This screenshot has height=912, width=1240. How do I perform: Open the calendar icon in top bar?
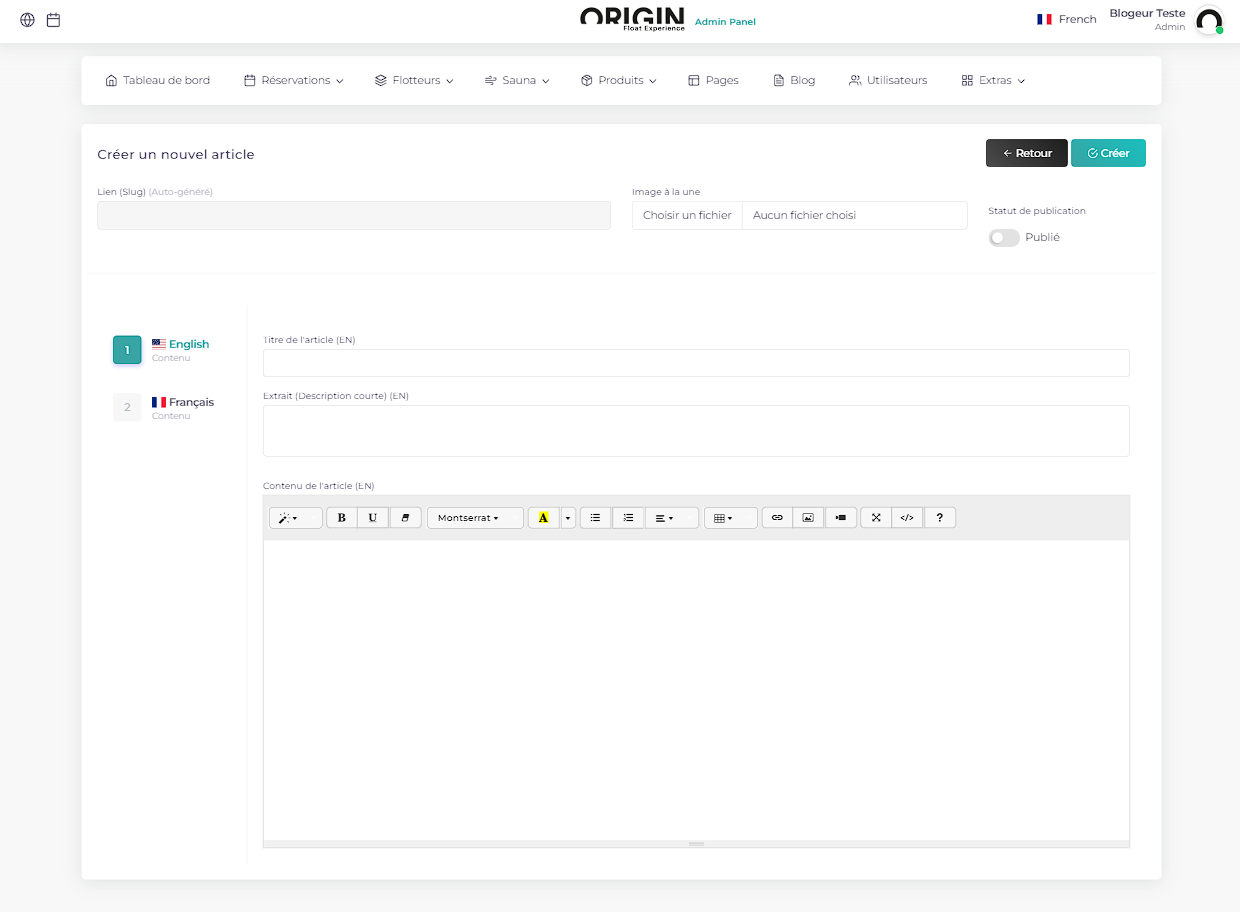point(54,20)
